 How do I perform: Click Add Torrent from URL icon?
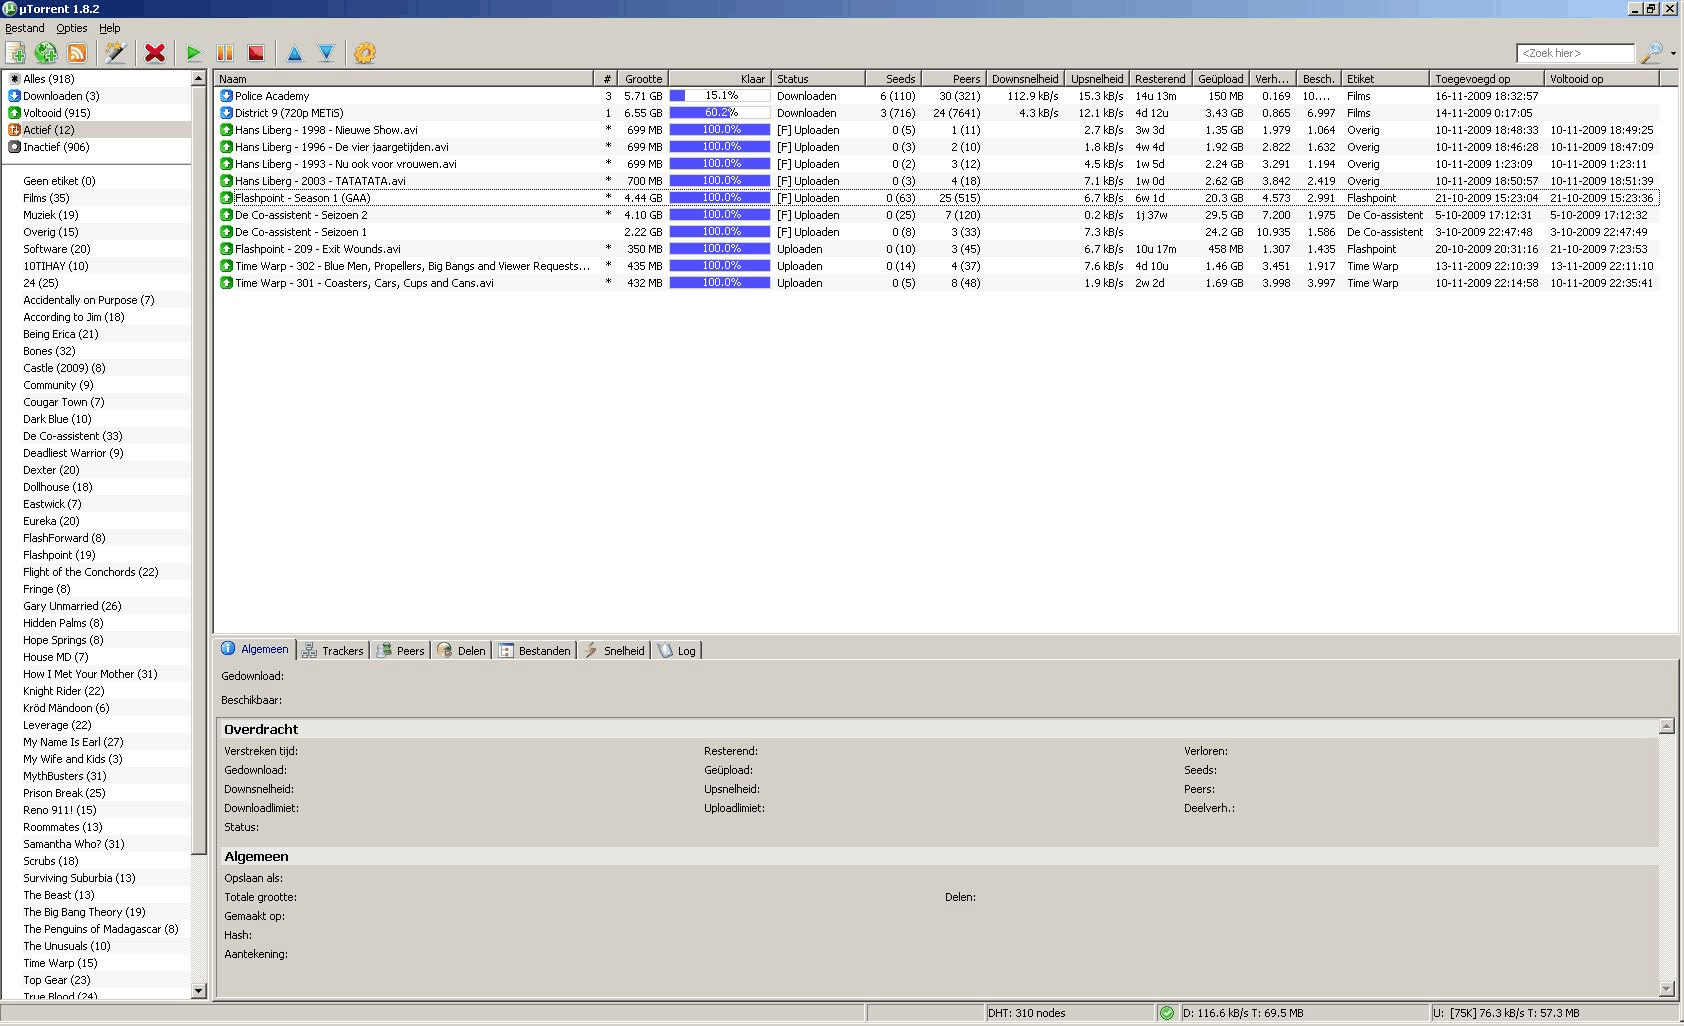point(46,53)
